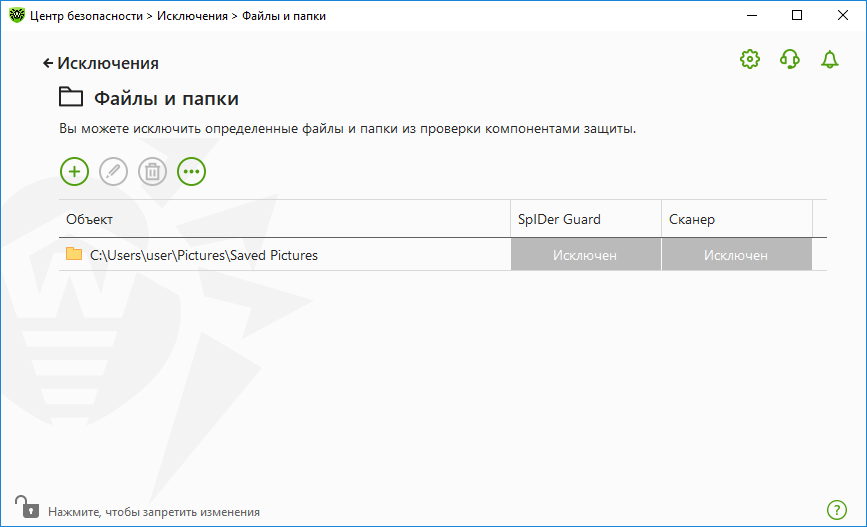Maximize the Security Center window
The width and height of the screenshot is (867, 527).
coord(797,15)
